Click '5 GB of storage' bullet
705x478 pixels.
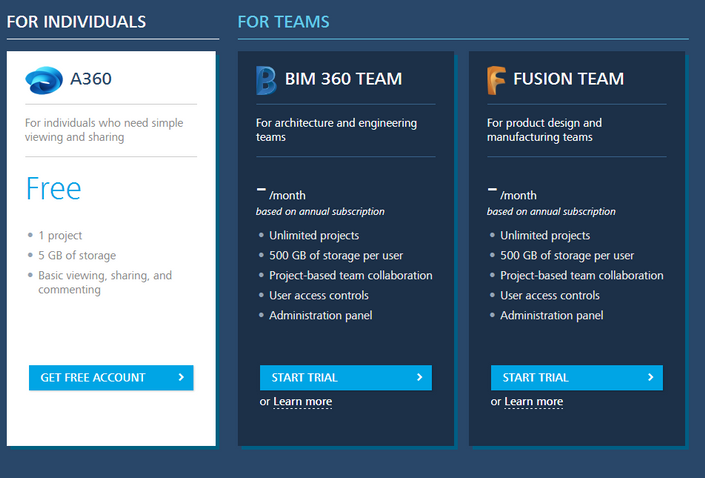tap(77, 255)
